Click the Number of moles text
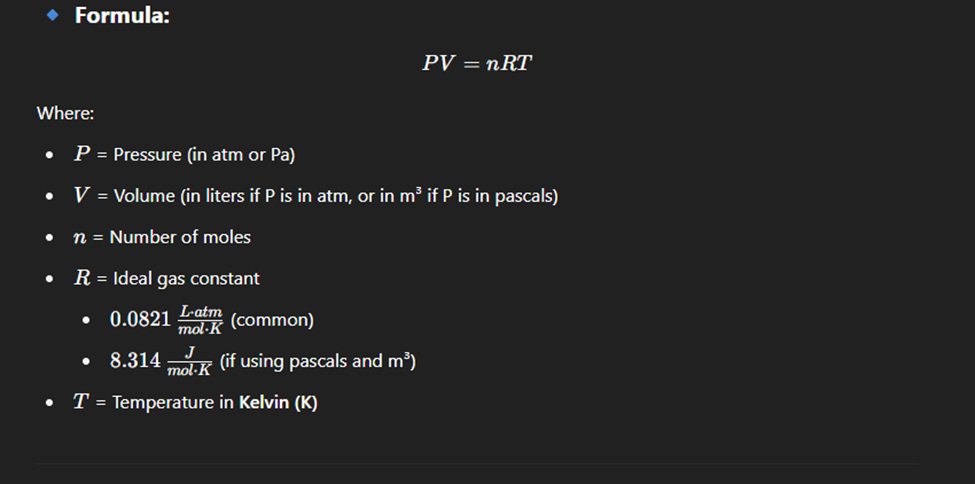Screen dimensions: 975x484 pyautogui.click(x=180, y=237)
